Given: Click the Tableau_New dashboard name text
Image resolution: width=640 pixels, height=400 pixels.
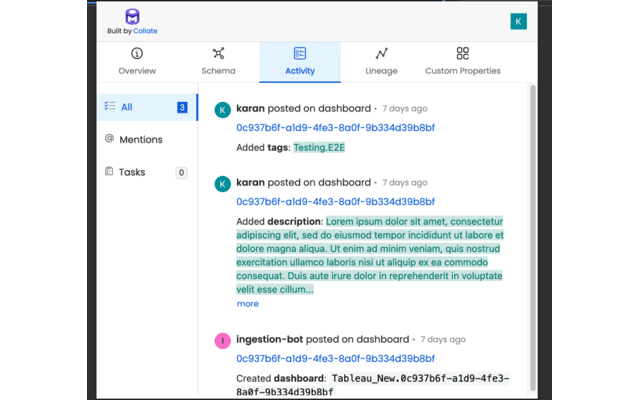Looking at the screenshot, I should pos(373,385).
